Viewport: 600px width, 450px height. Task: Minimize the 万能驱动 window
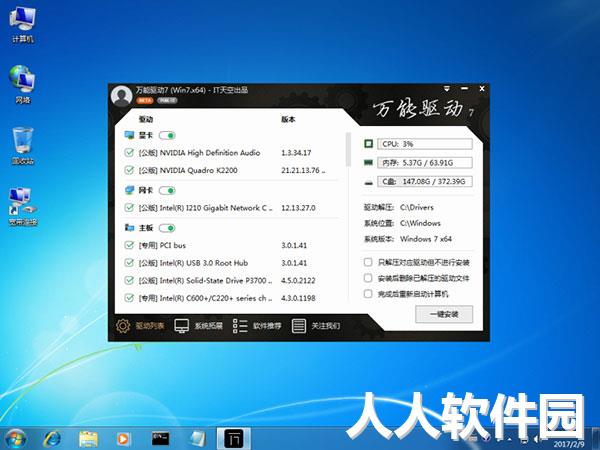click(x=464, y=89)
